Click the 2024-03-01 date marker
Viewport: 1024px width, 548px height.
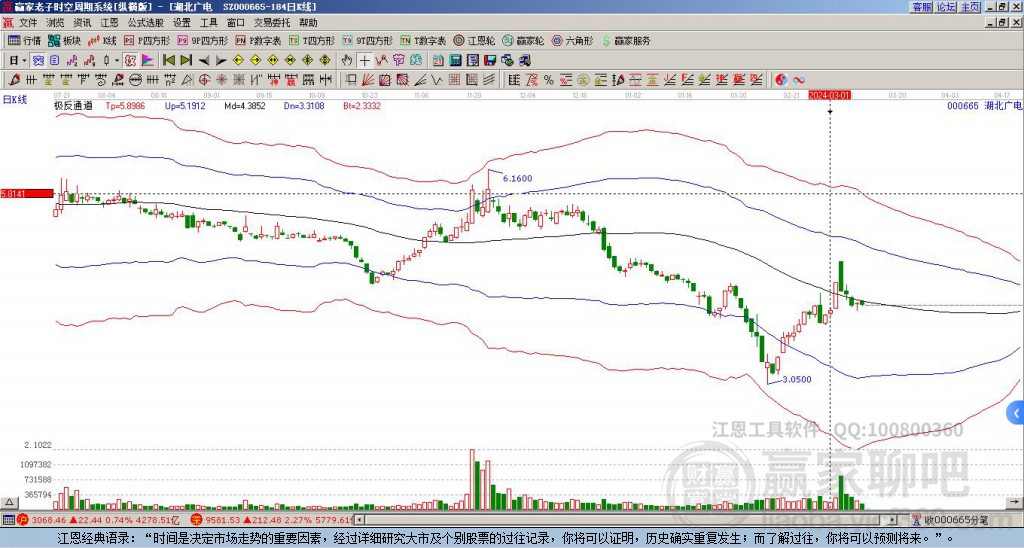tap(829, 95)
